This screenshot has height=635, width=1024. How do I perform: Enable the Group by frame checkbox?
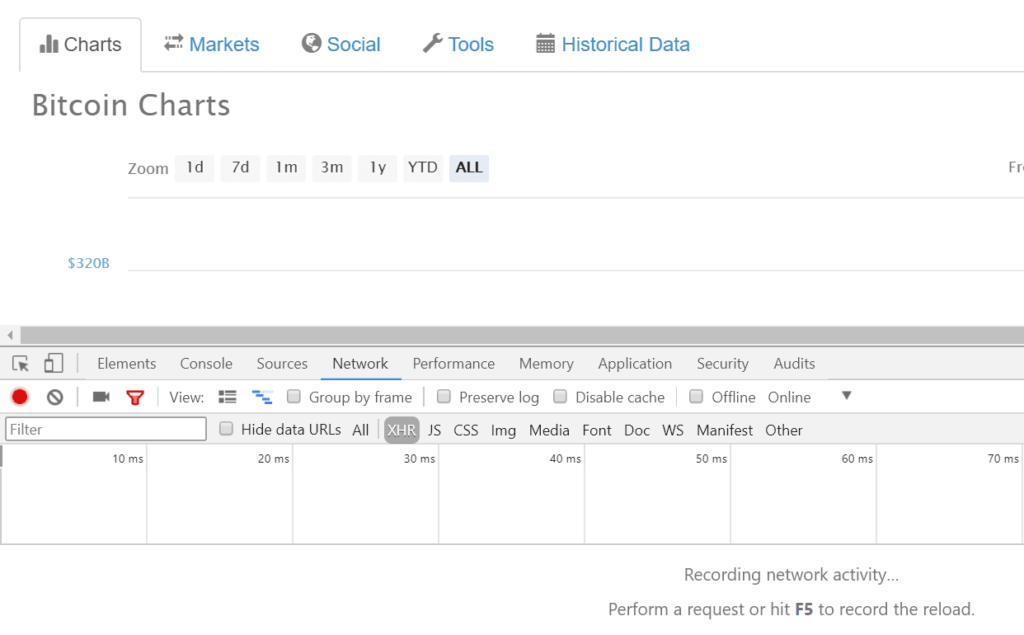point(294,397)
